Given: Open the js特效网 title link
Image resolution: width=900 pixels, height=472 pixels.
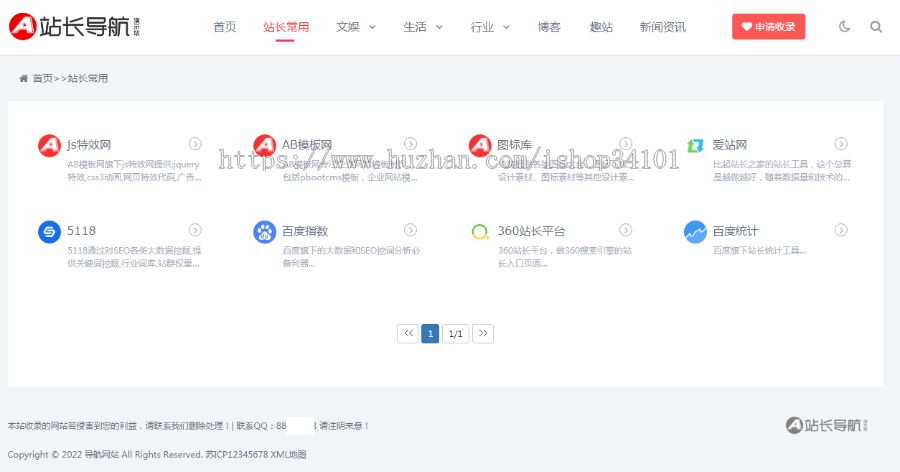Looking at the screenshot, I should tap(89, 145).
